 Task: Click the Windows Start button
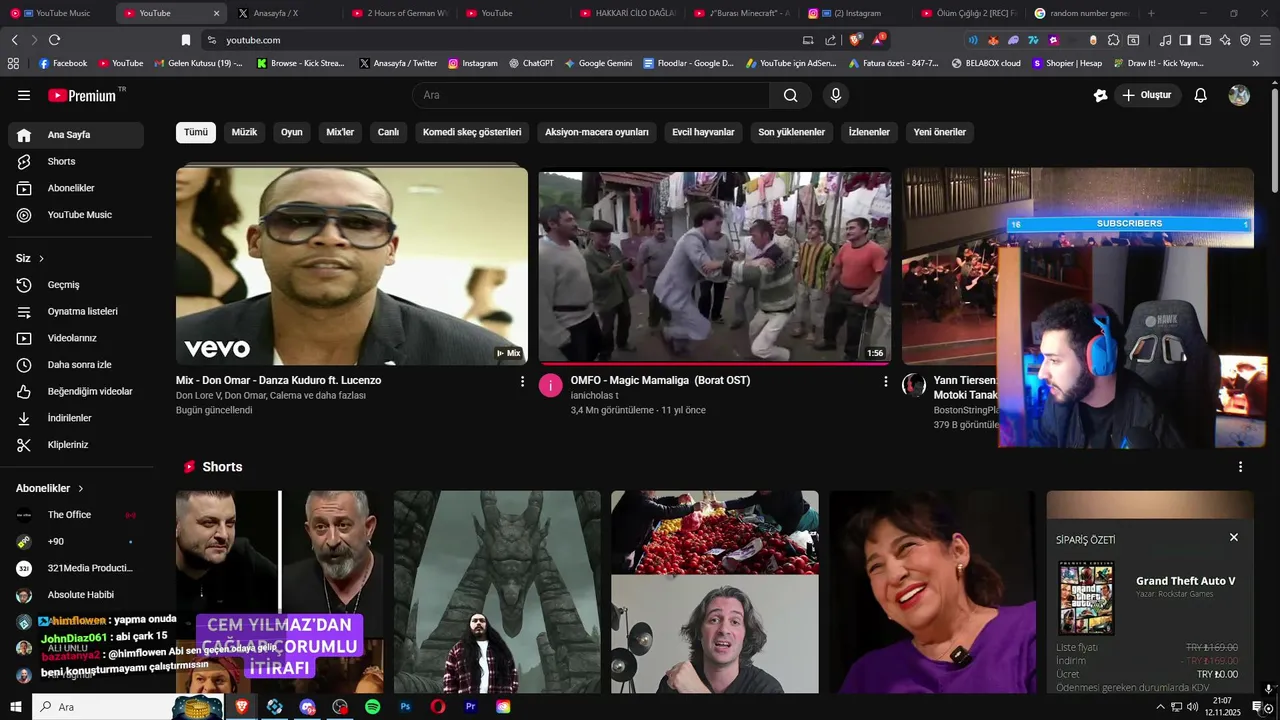click(x=14, y=707)
